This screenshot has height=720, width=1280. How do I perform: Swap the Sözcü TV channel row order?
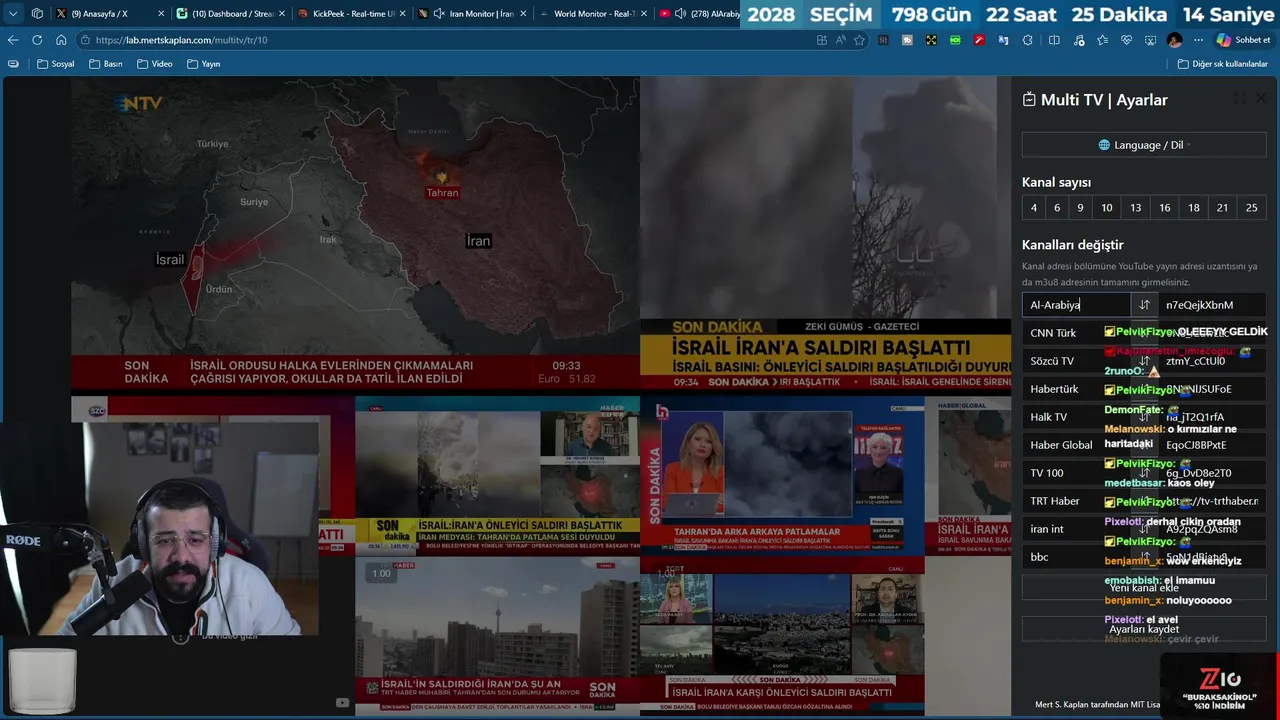point(1144,361)
